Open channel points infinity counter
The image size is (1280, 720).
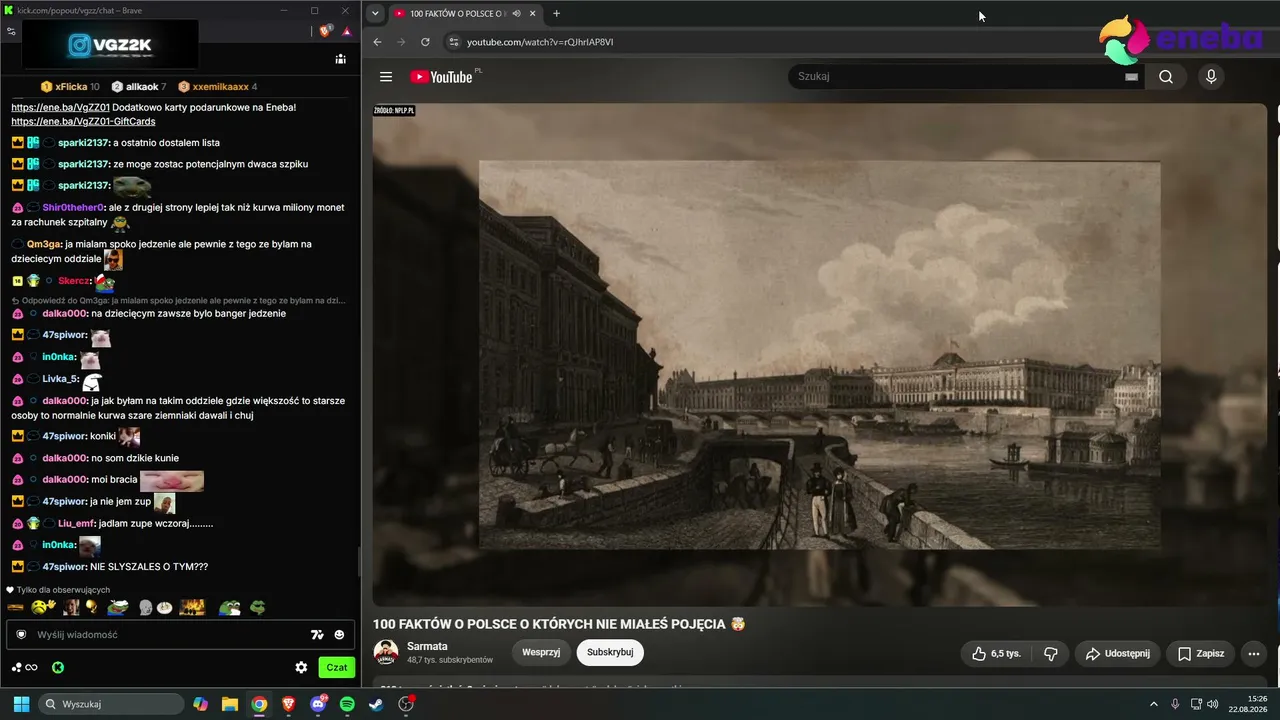tap(25, 667)
